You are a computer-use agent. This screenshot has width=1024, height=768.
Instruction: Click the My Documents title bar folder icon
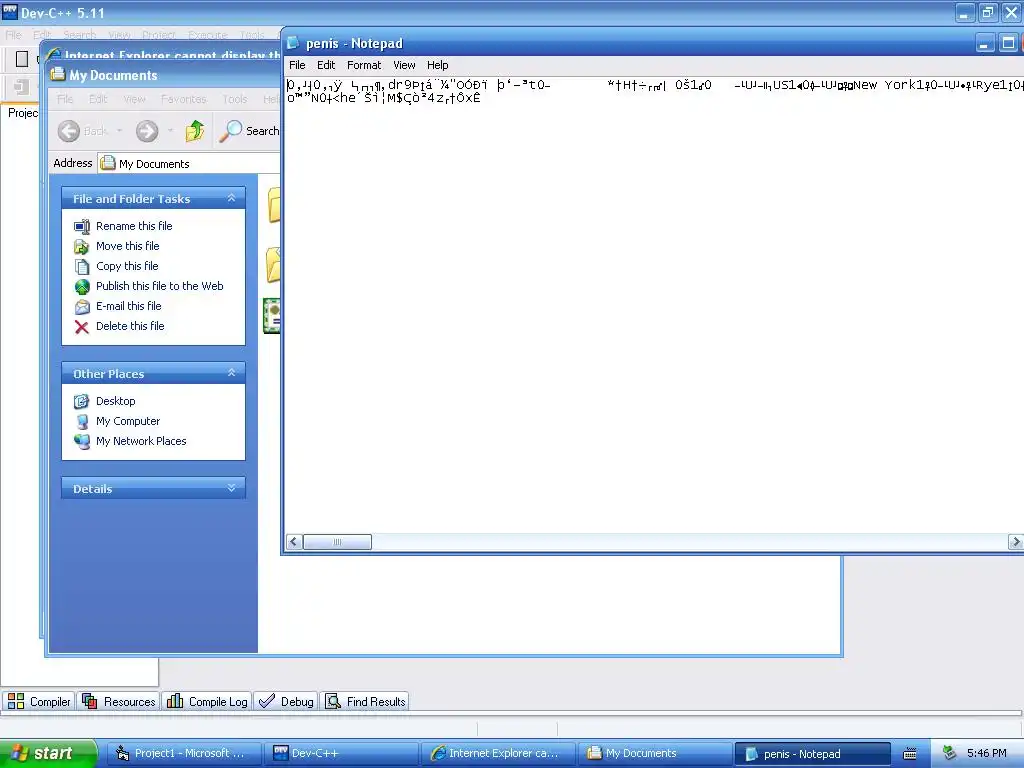[x=57, y=74]
